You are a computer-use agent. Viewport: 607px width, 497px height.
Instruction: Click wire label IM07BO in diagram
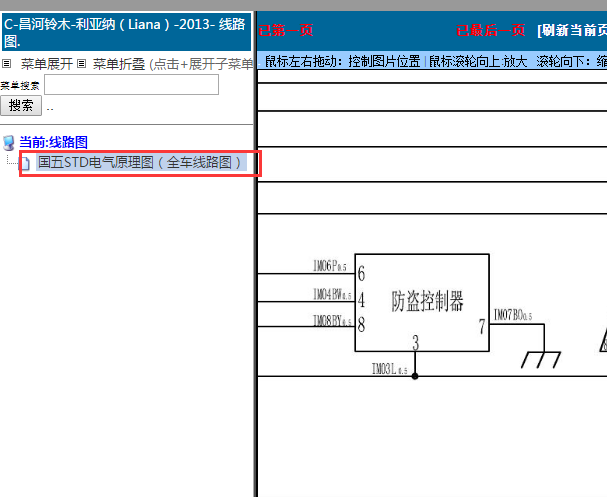click(x=513, y=315)
